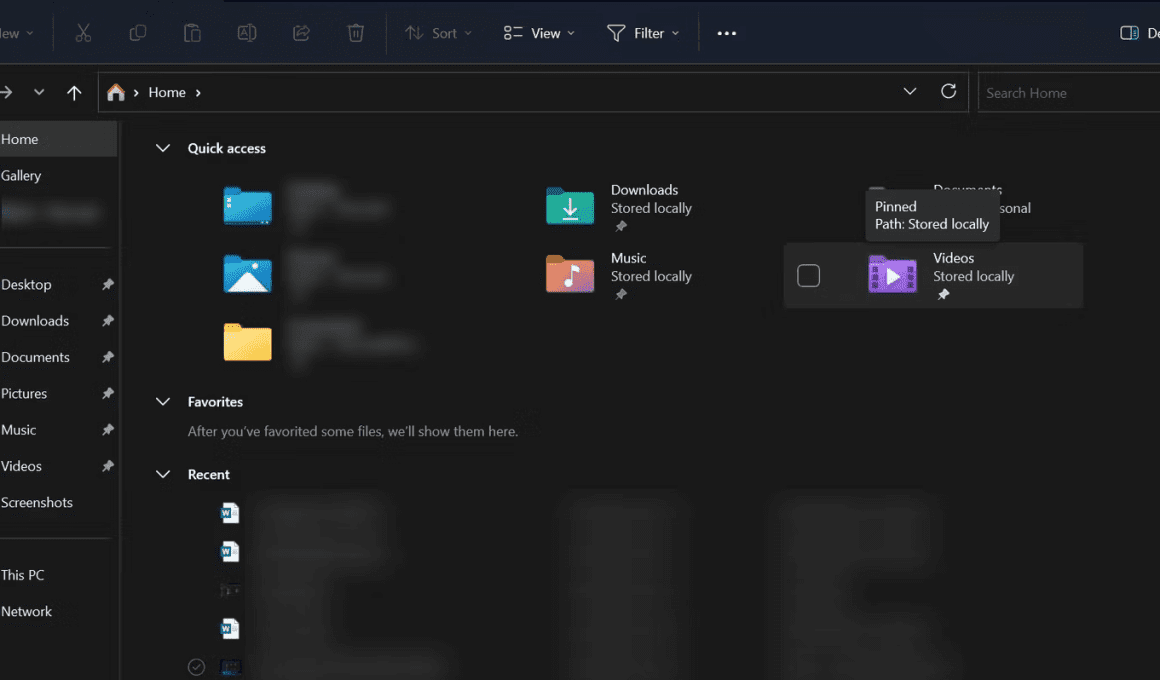This screenshot has width=1160, height=680.
Task: Expand the address bar history dropdown
Action: coord(910,92)
